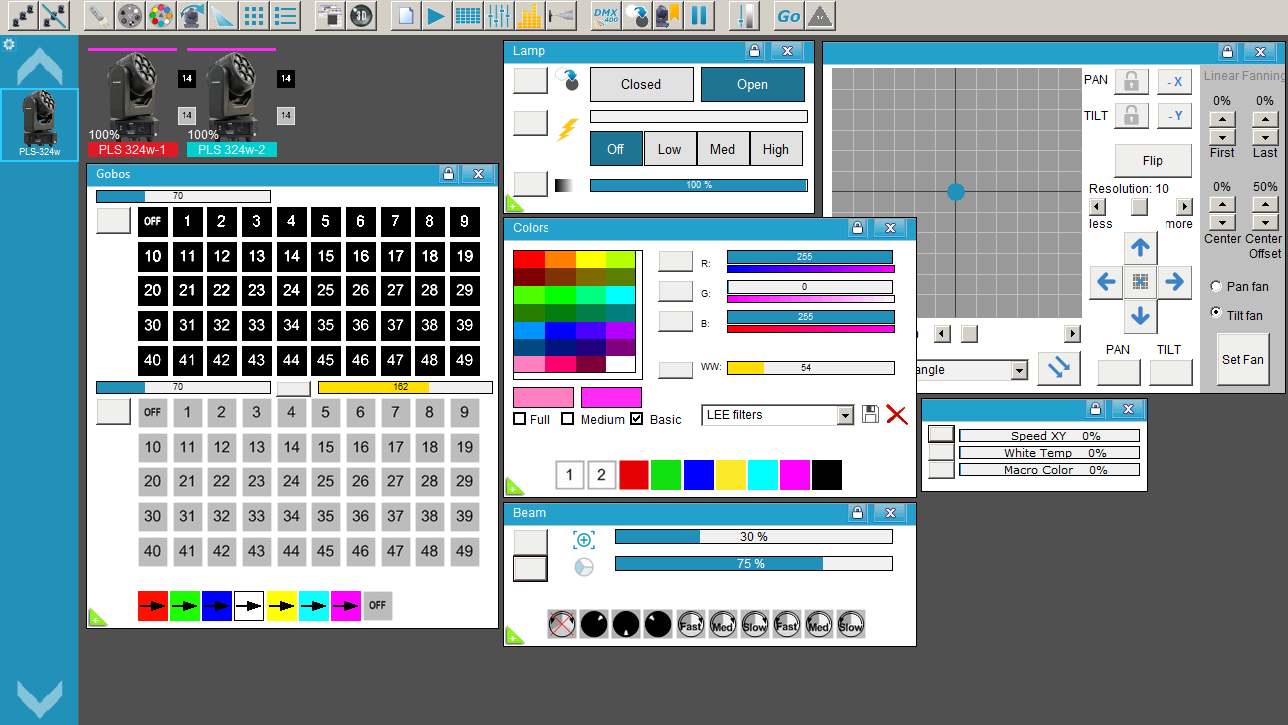Check the Medium palette checkbox

click(x=567, y=419)
